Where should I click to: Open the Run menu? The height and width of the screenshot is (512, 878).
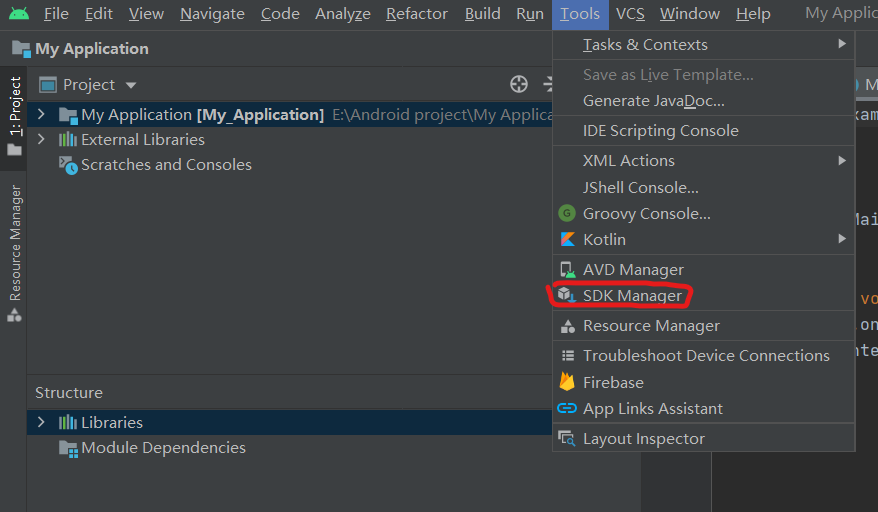click(x=530, y=13)
